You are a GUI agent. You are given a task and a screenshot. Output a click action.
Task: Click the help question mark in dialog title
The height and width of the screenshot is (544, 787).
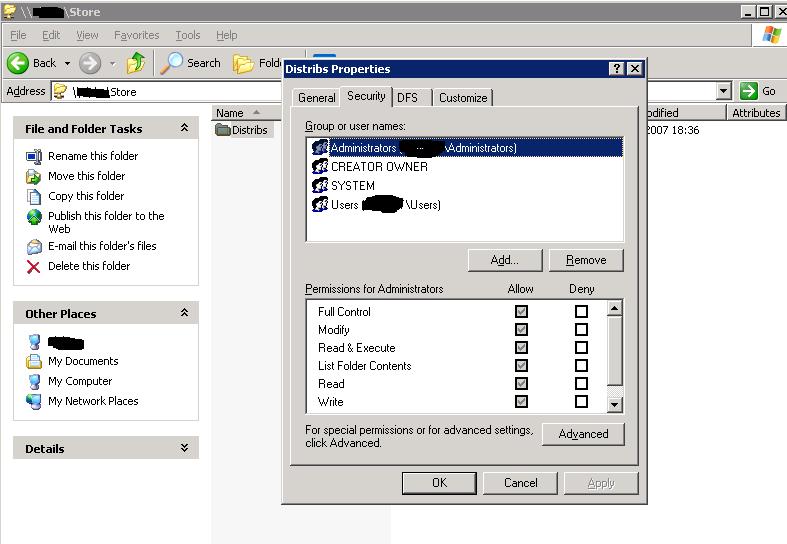[616, 69]
